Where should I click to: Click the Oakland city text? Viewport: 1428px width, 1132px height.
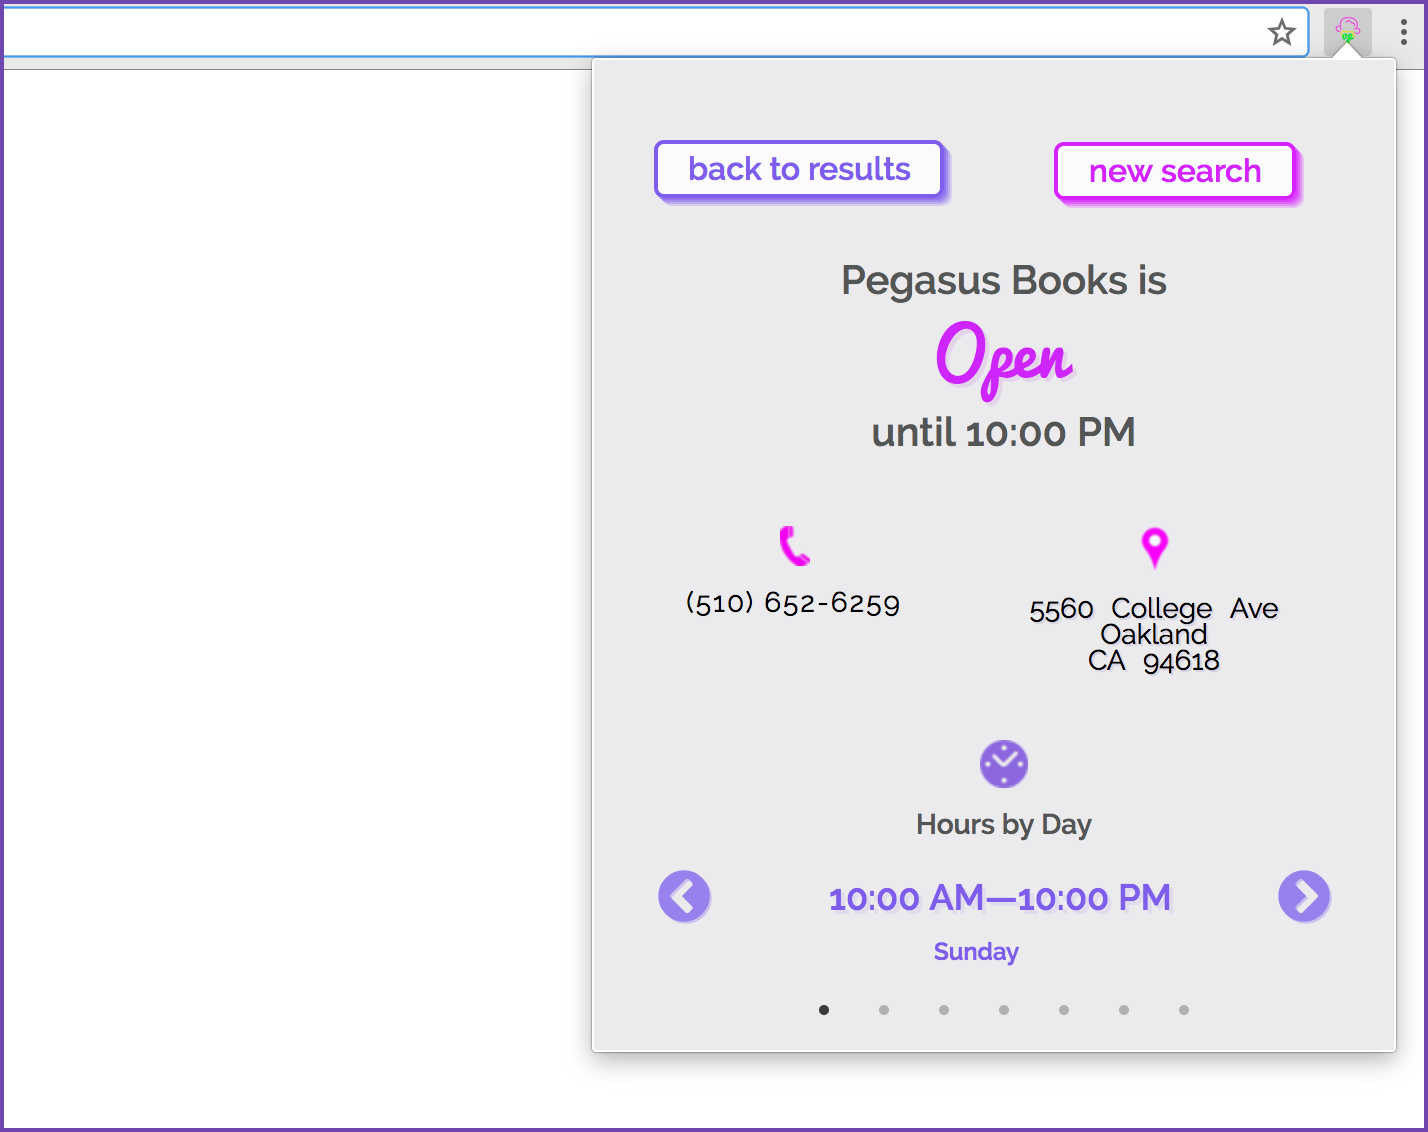1154,634
